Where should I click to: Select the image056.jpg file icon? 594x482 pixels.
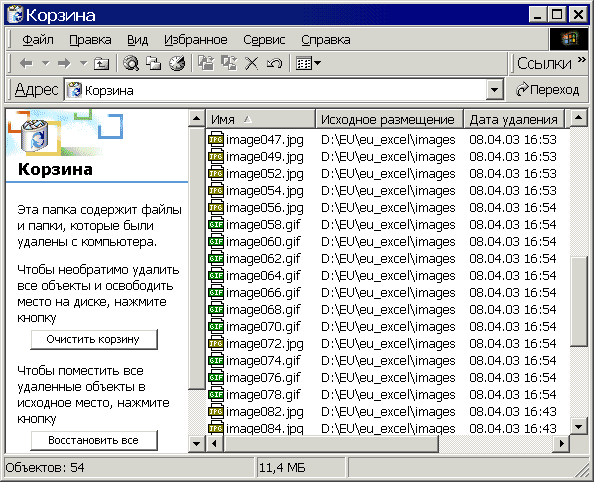[x=216, y=208]
